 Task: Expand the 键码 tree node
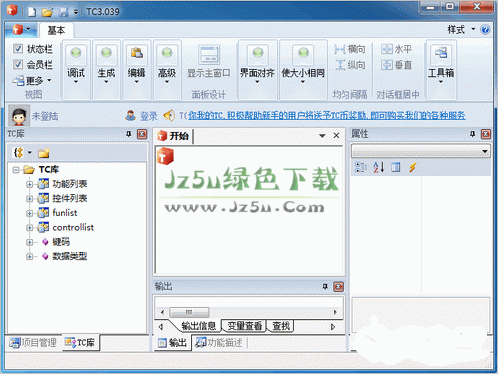pyautogui.click(x=30, y=242)
